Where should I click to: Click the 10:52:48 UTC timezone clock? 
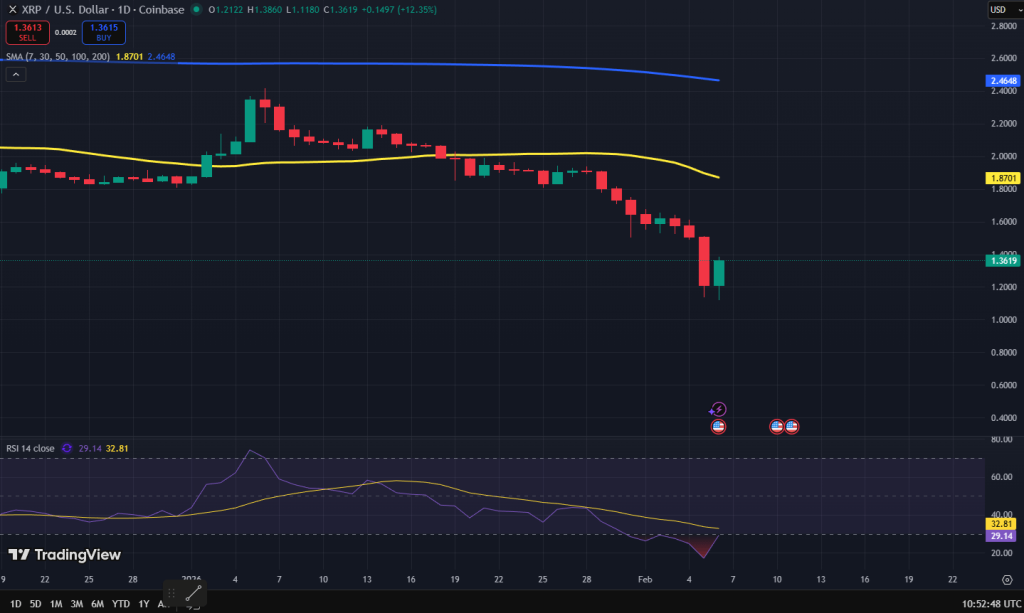click(x=991, y=604)
